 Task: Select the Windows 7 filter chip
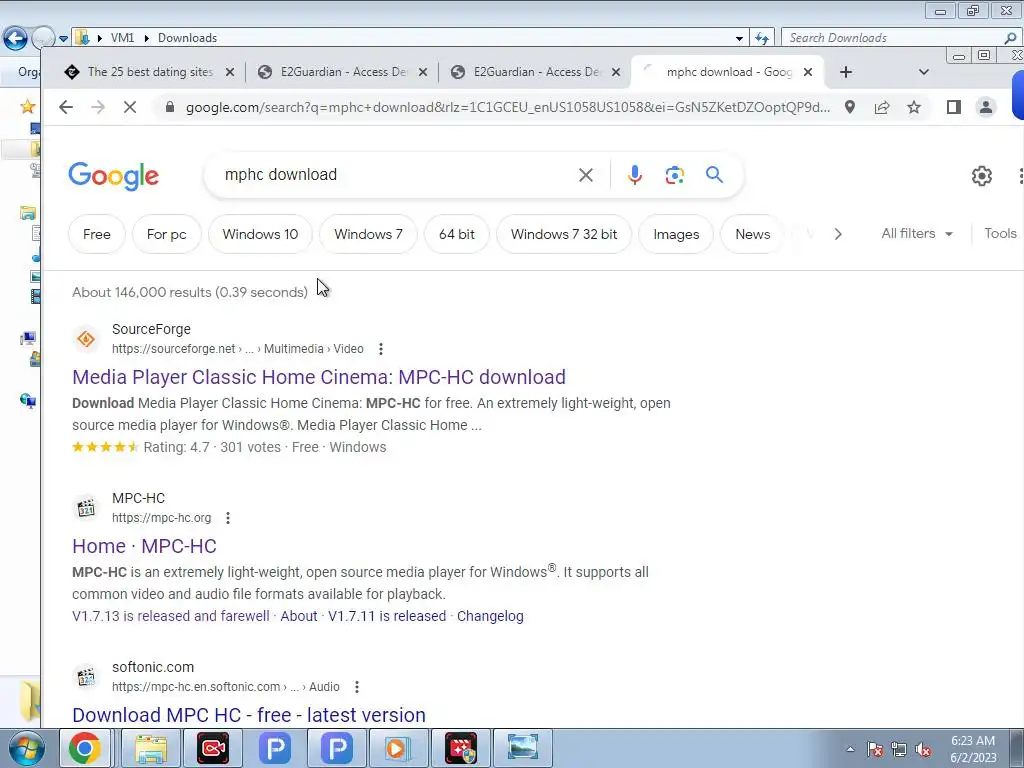[x=368, y=234]
